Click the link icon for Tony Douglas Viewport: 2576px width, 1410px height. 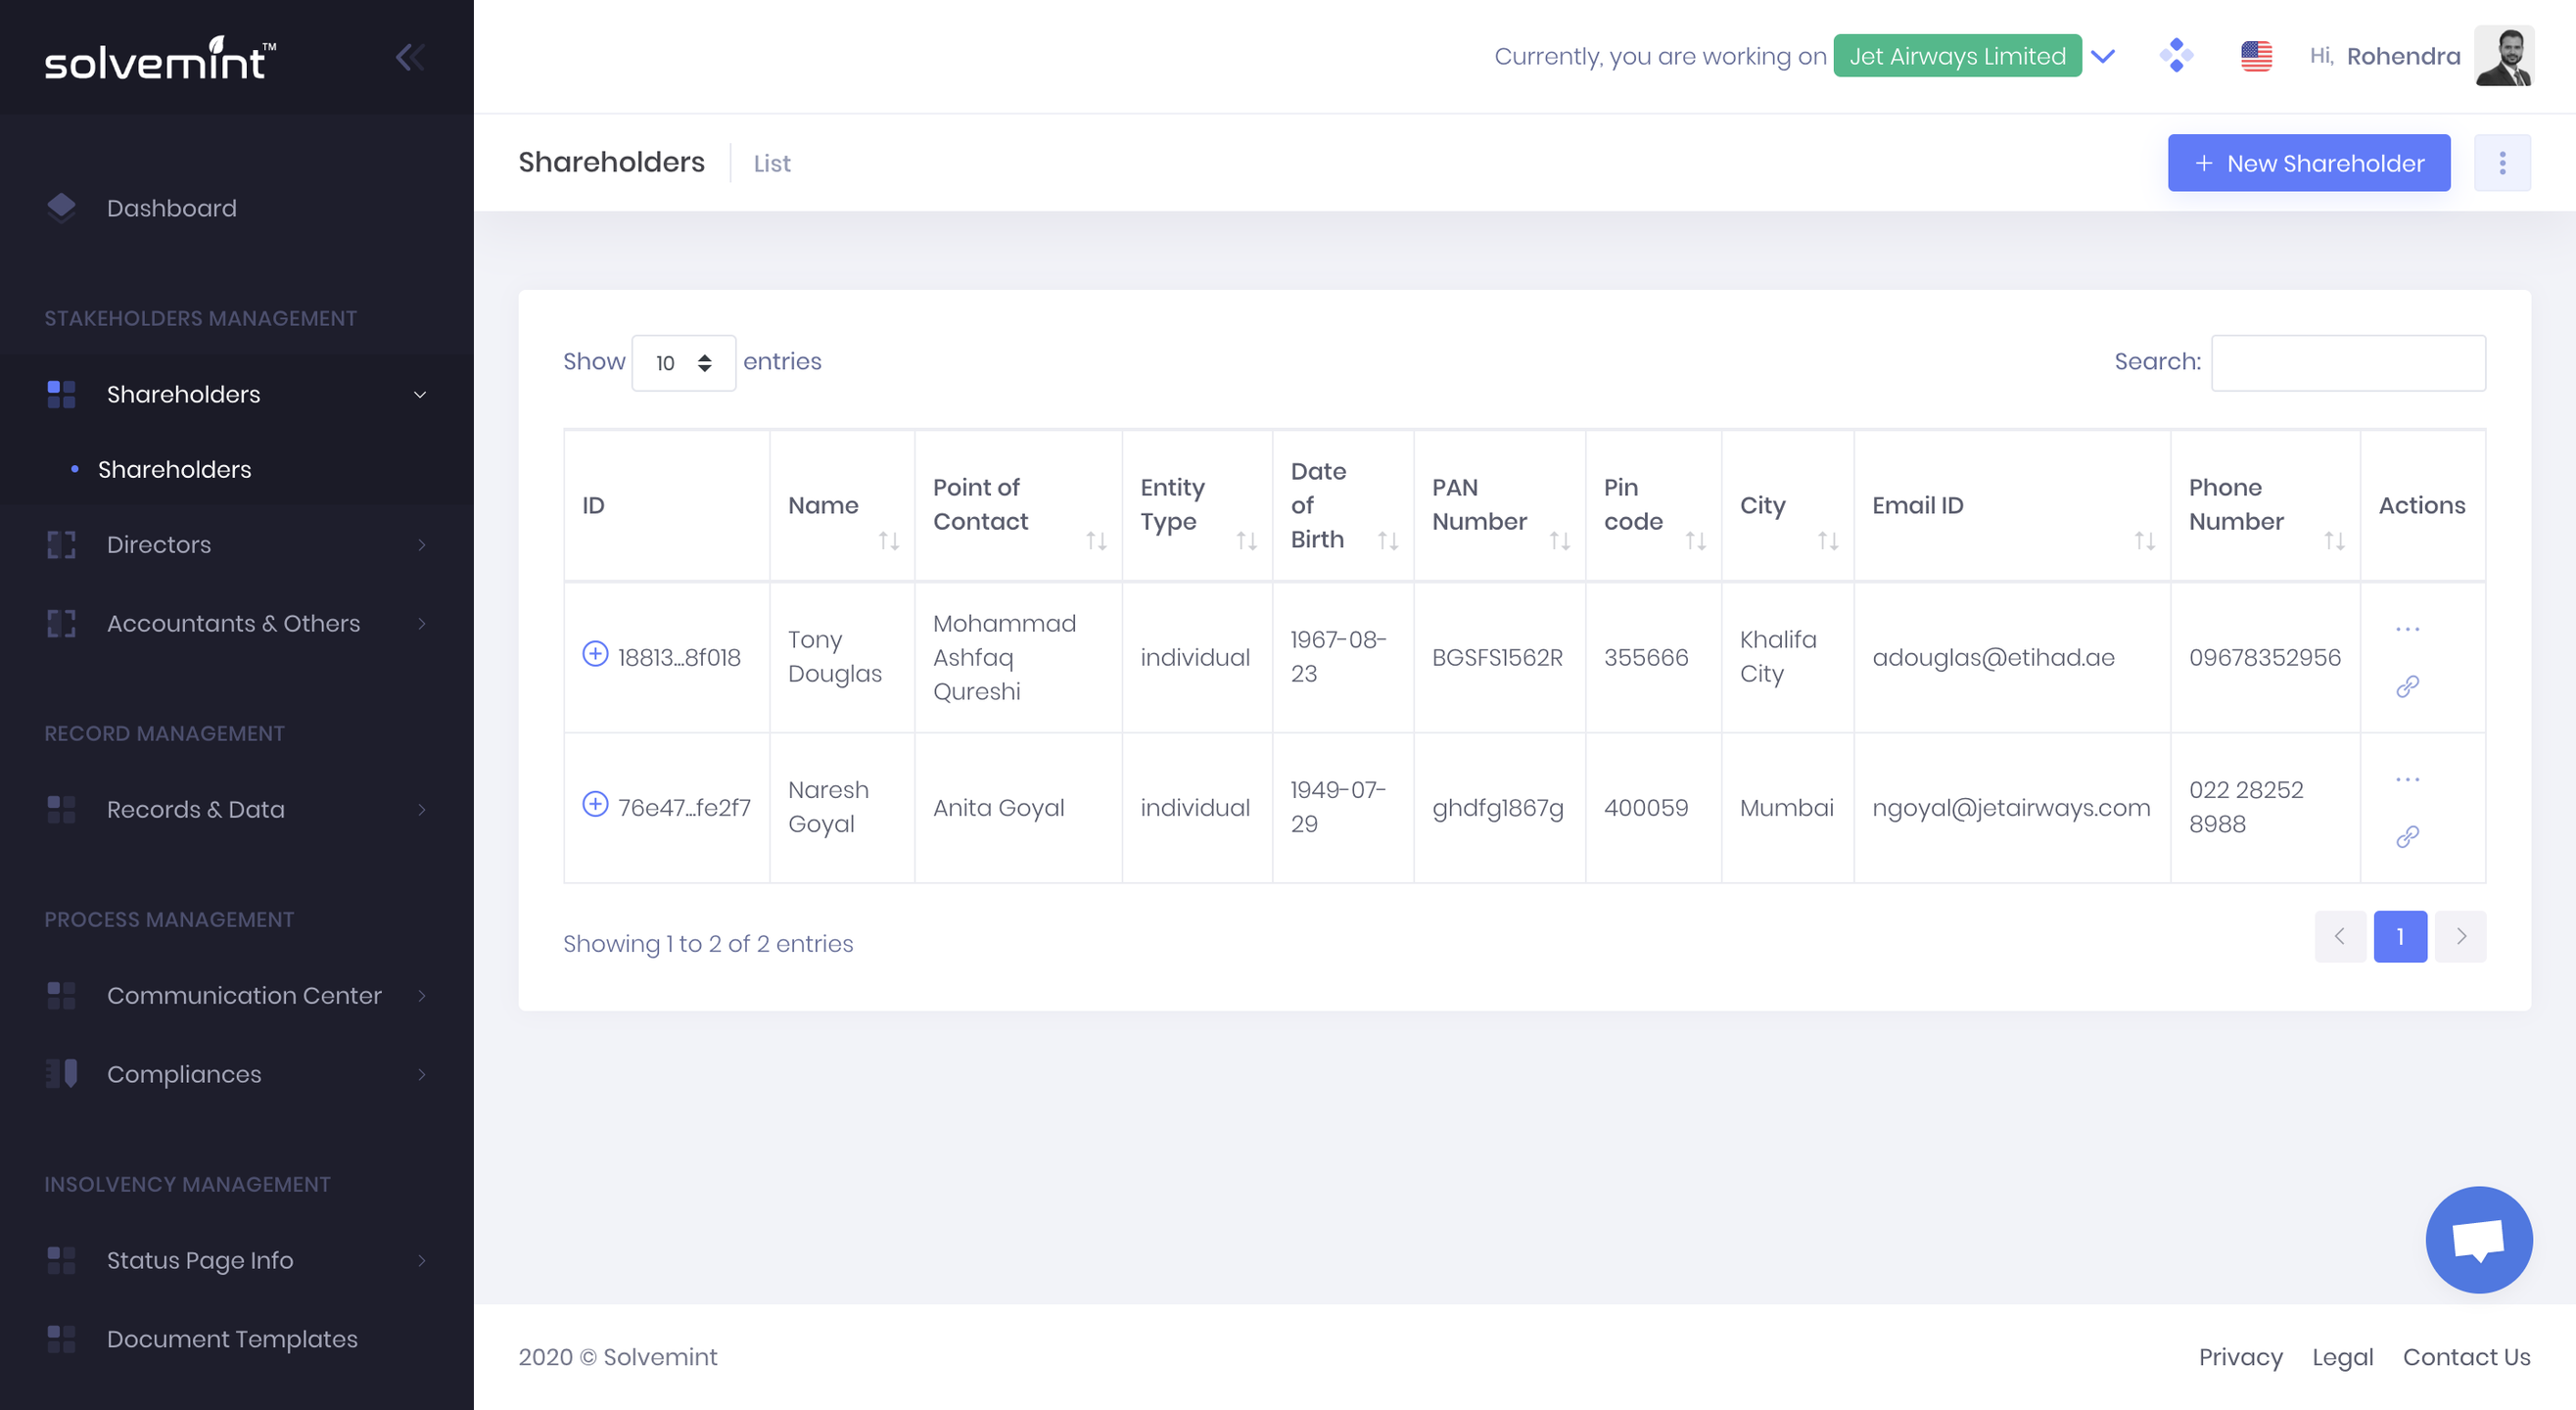(x=2407, y=686)
